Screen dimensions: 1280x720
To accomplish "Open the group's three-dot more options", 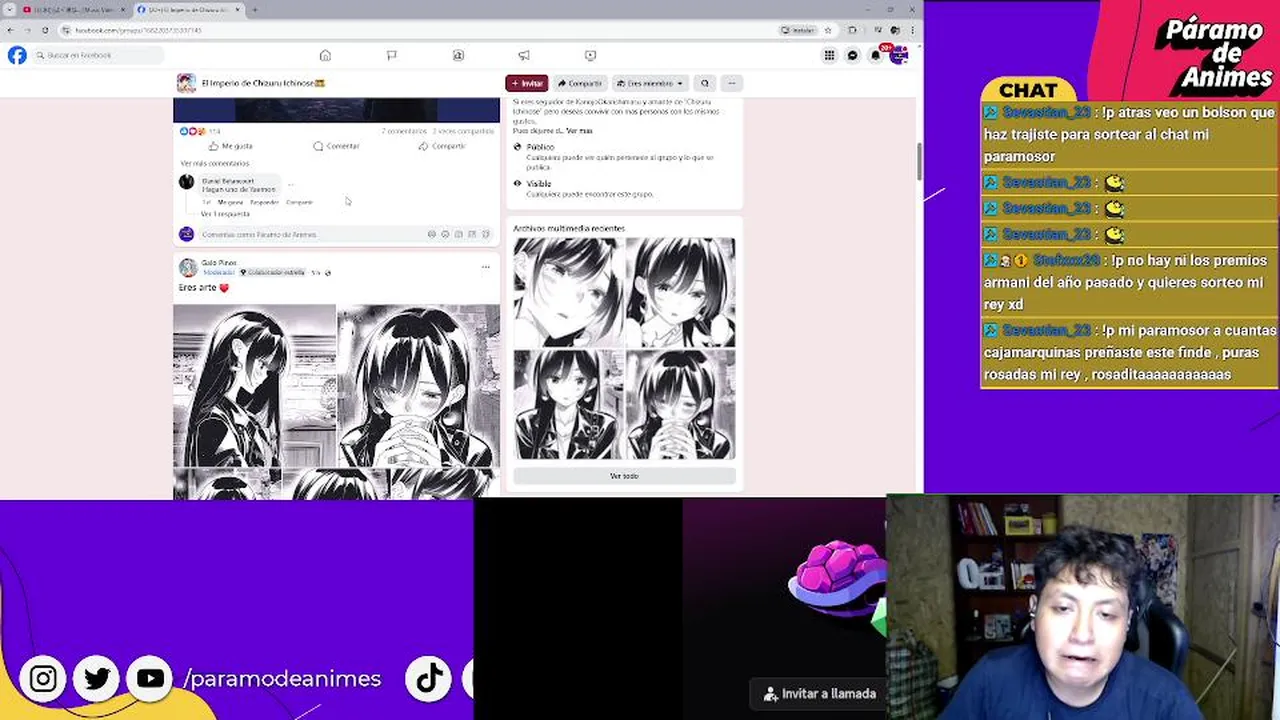I will click(x=731, y=83).
